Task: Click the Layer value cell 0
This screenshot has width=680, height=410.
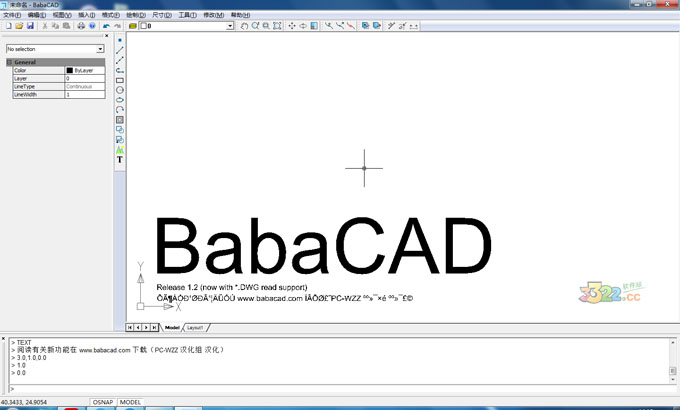Action: coord(85,79)
